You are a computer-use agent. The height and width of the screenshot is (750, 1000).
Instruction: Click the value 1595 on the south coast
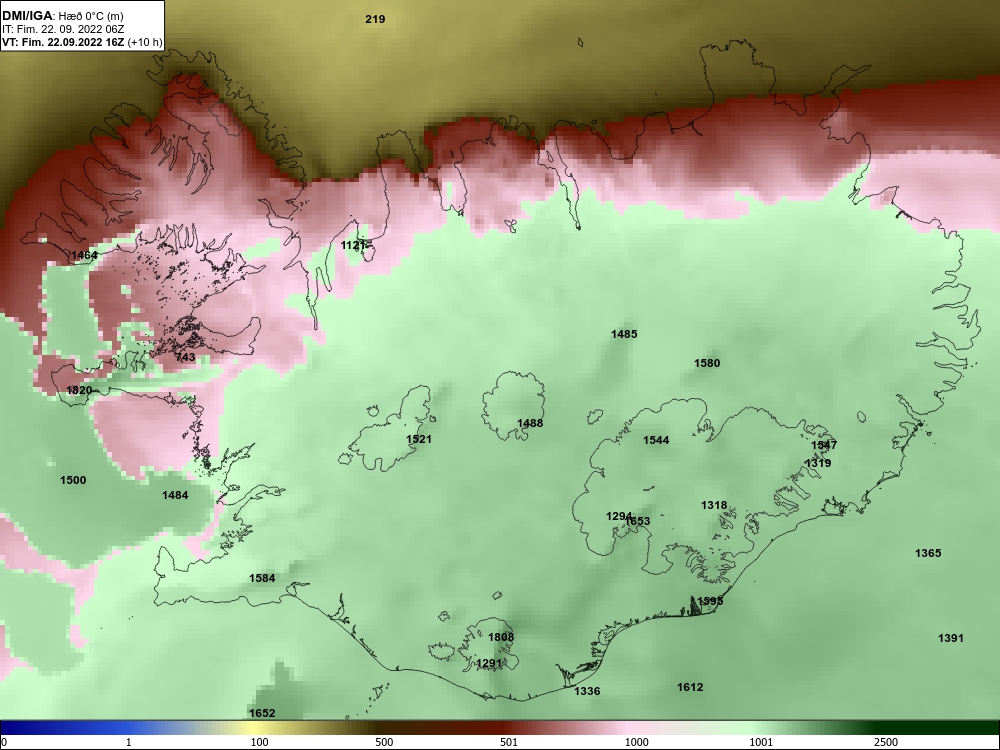710,601
